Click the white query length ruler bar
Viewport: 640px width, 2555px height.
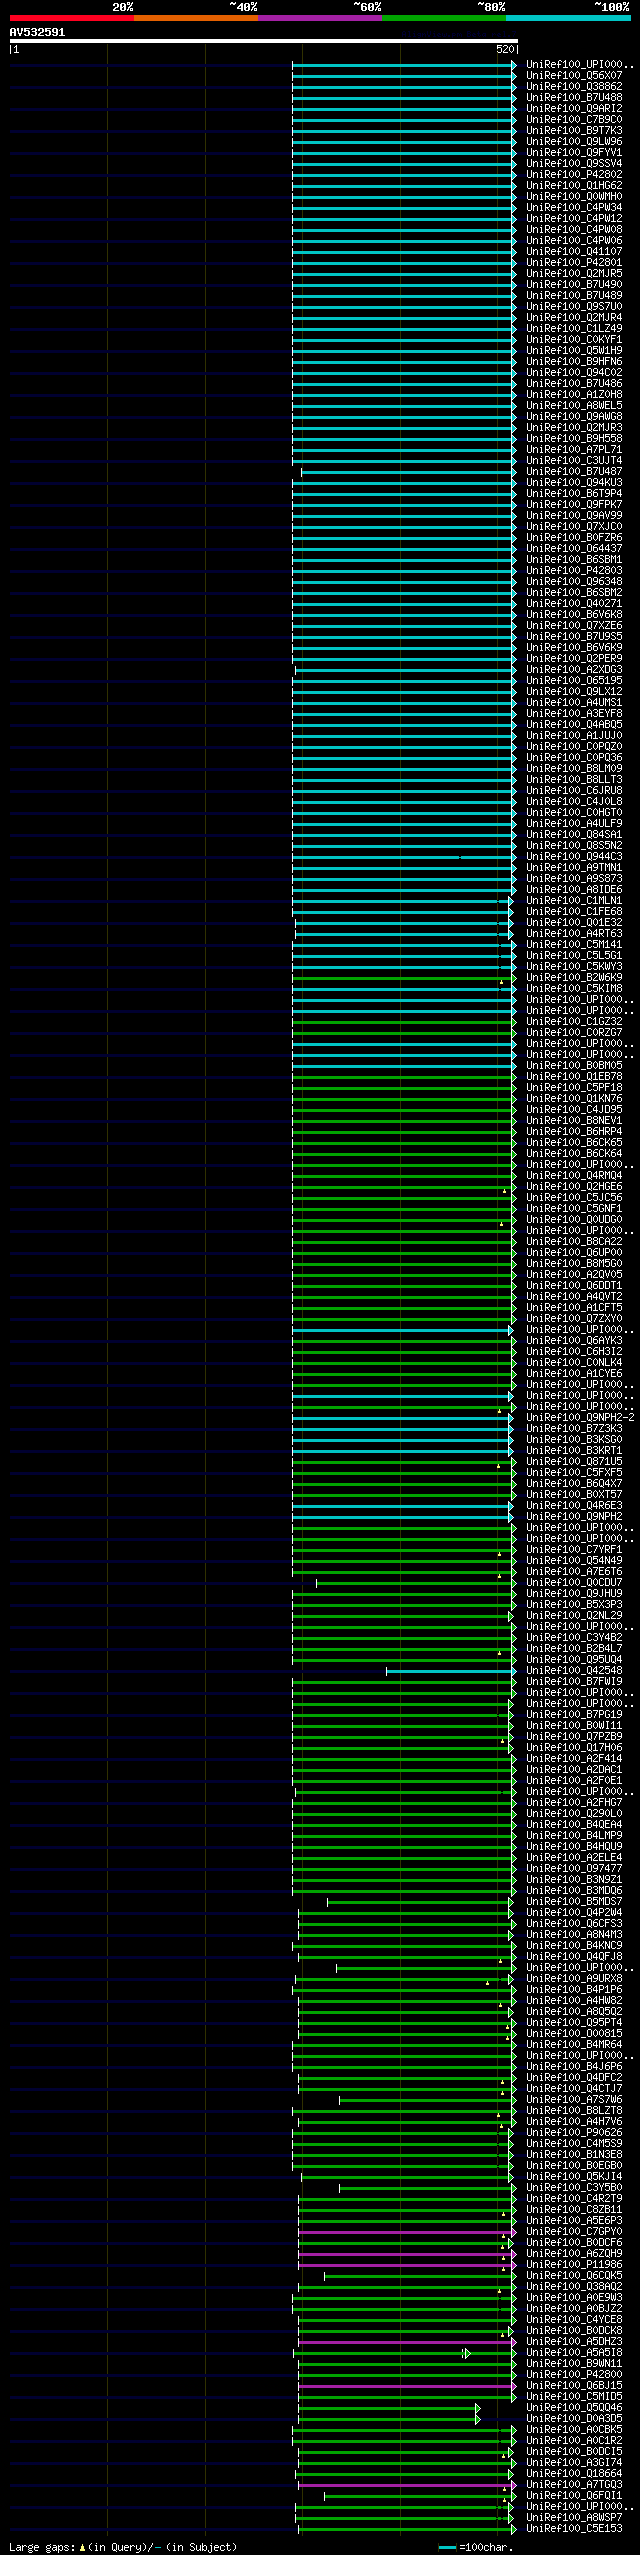(263, 41)
